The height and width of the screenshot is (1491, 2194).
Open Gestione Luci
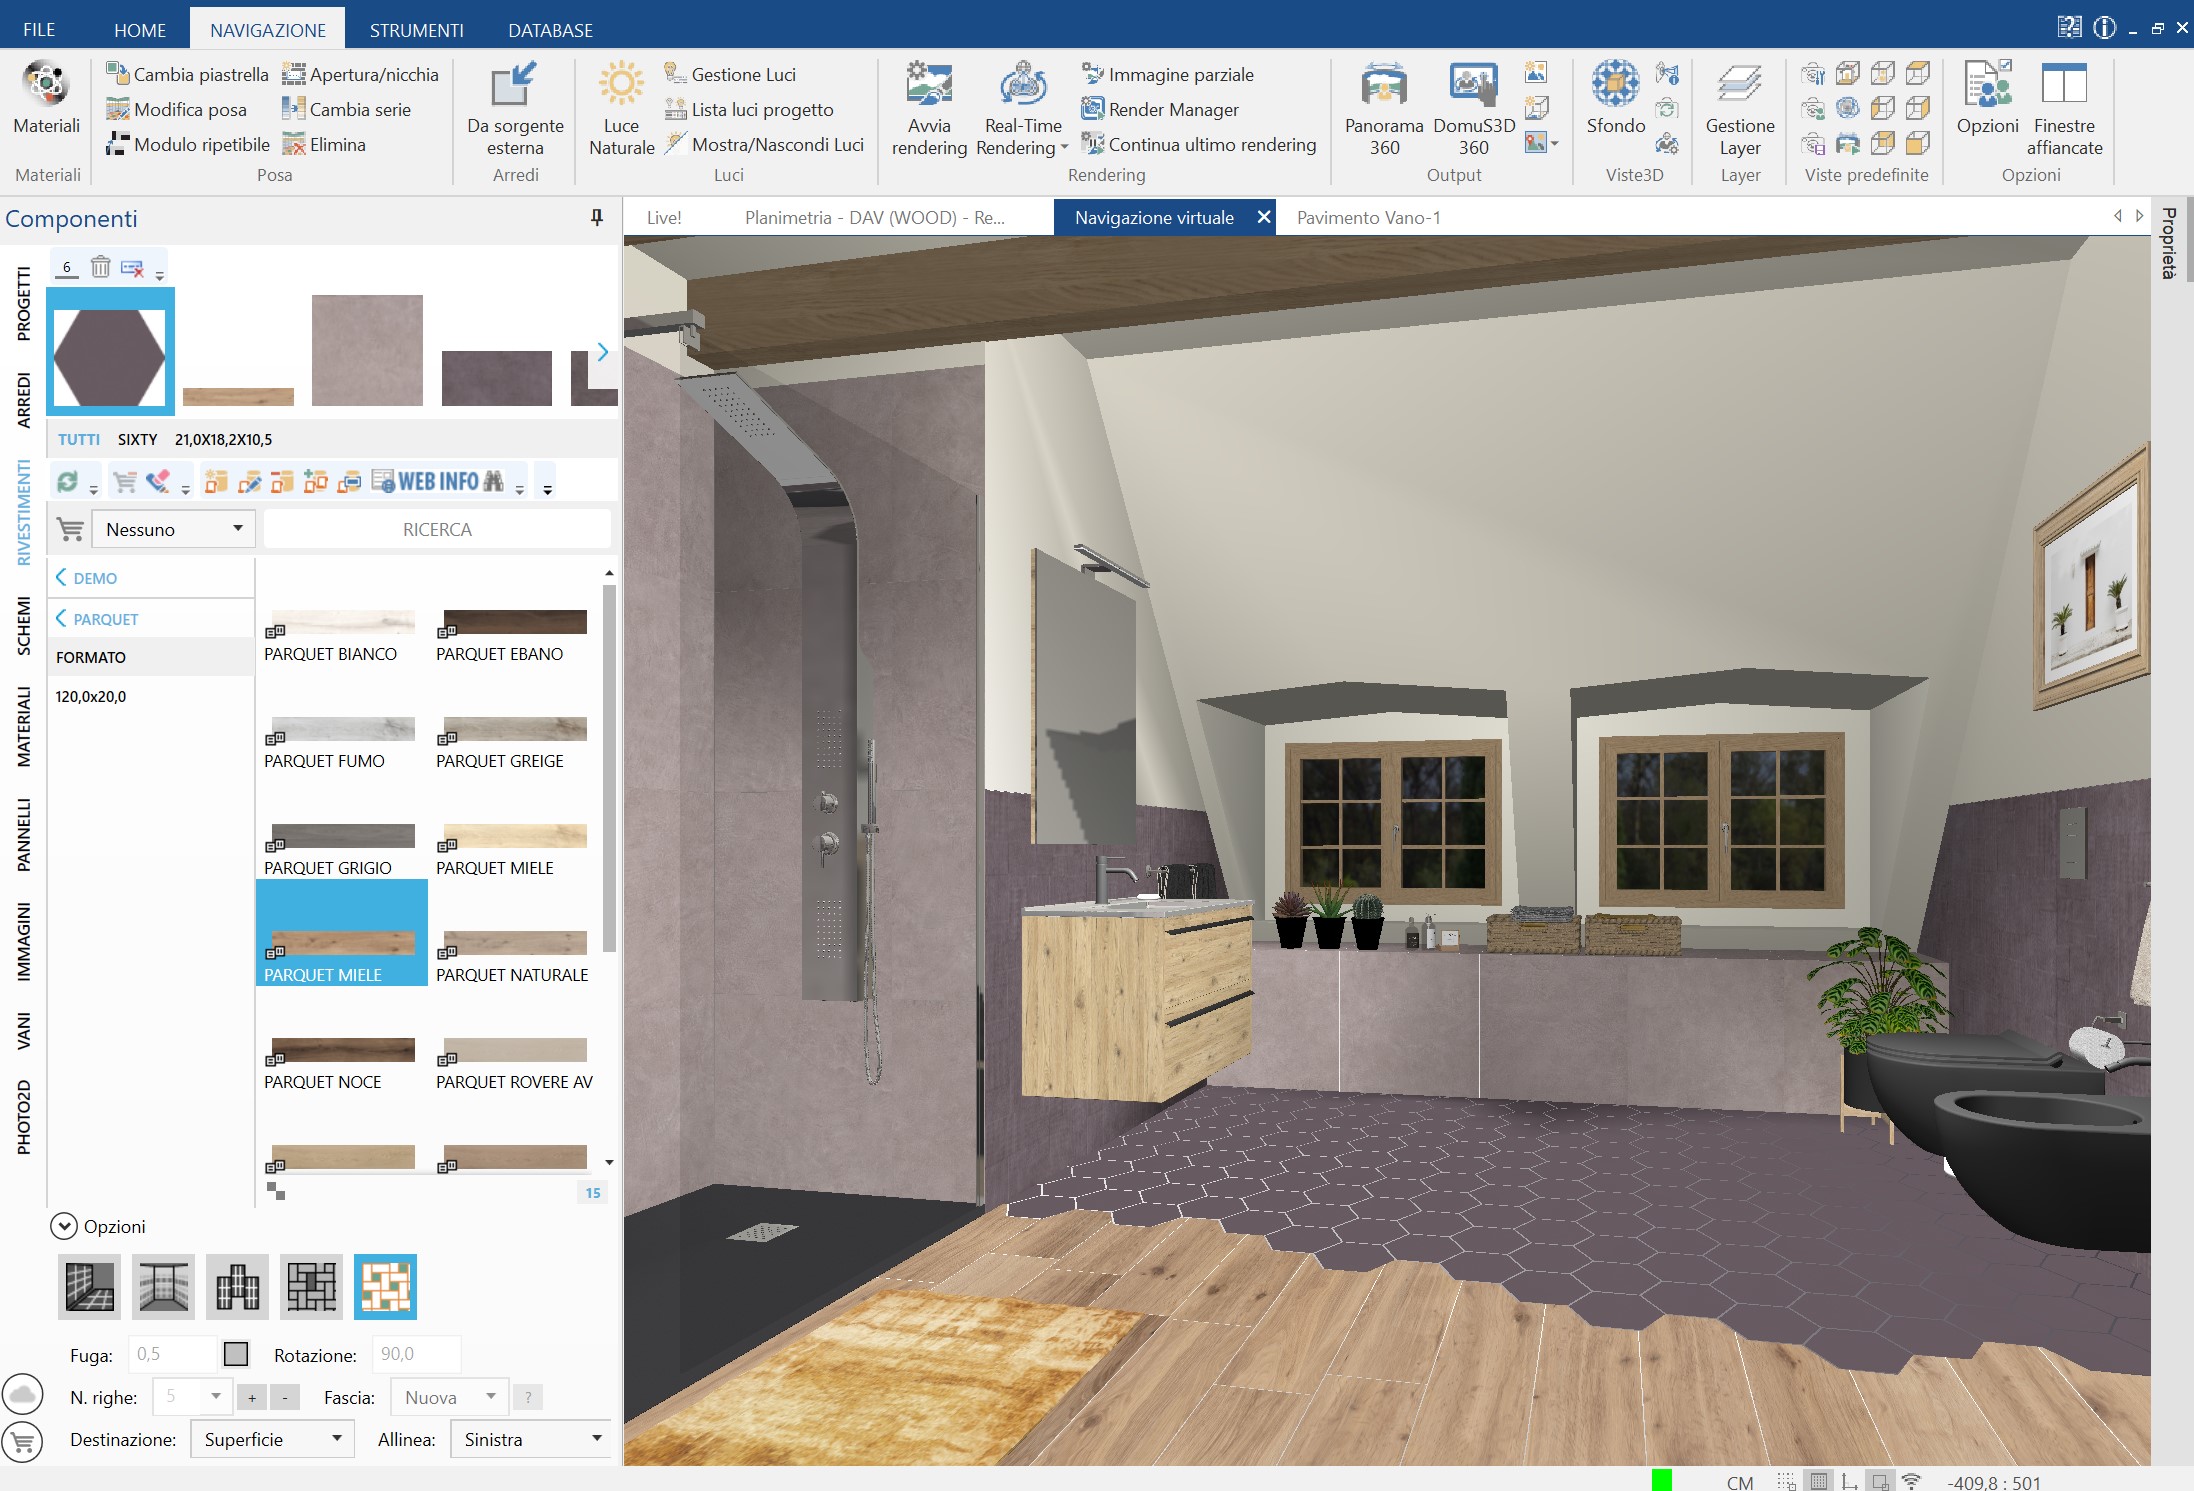[730, 74]
